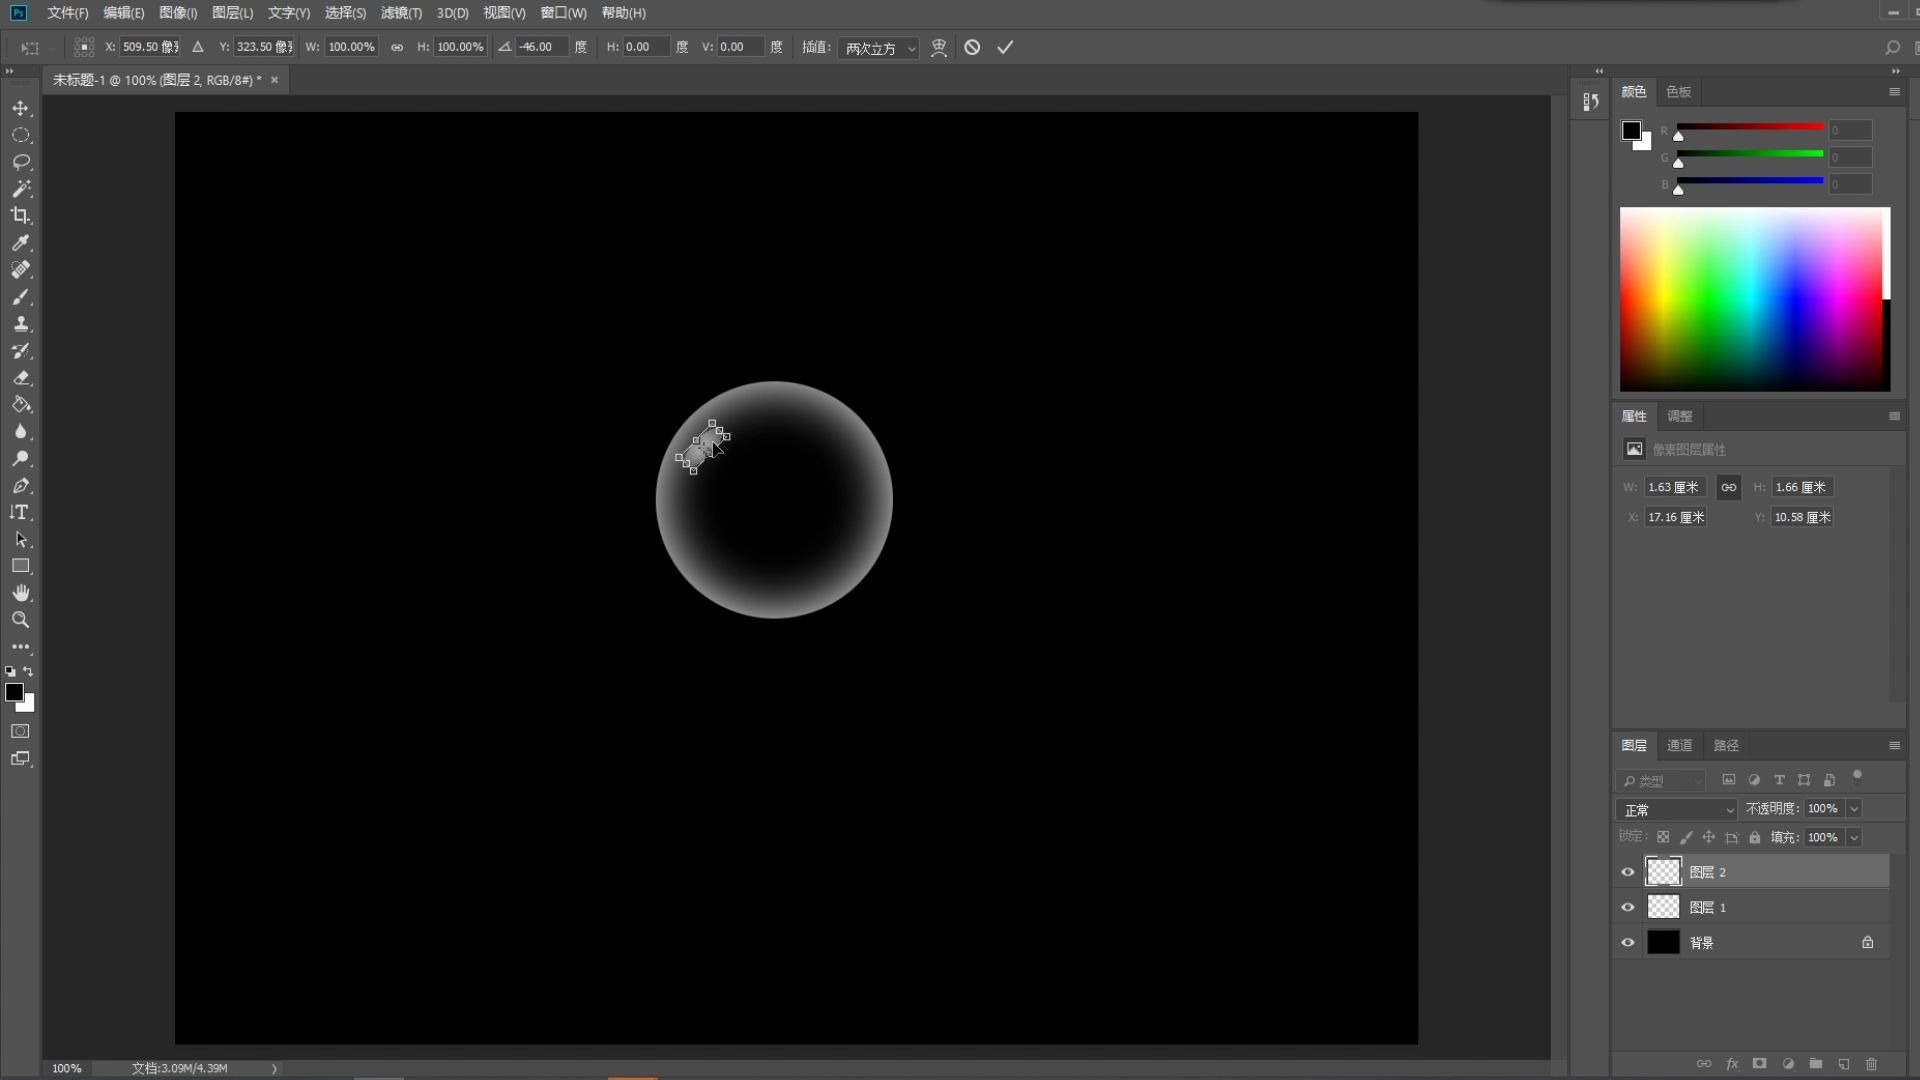Switch to the 色板 tab
Viewport: 1920px width, 1080px height.
tap(1678, 91)
